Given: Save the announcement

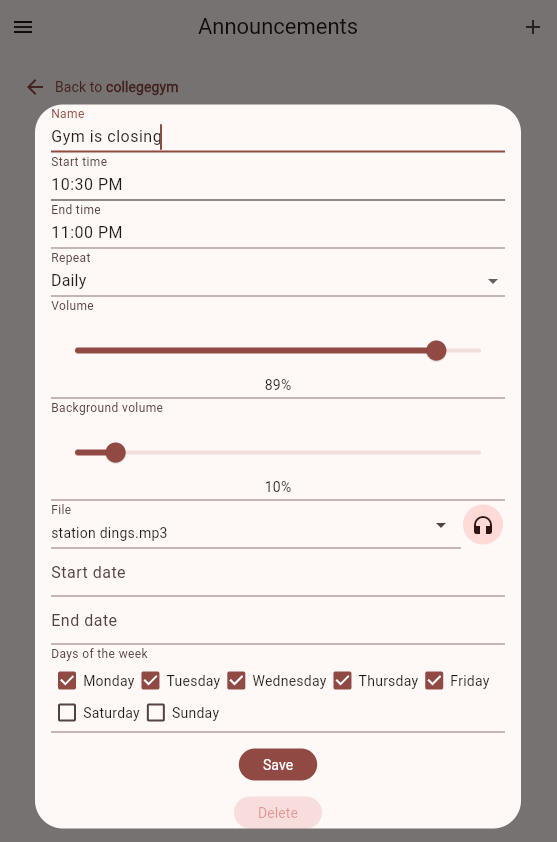Looking at the screenshot, I should click(278, 764).
